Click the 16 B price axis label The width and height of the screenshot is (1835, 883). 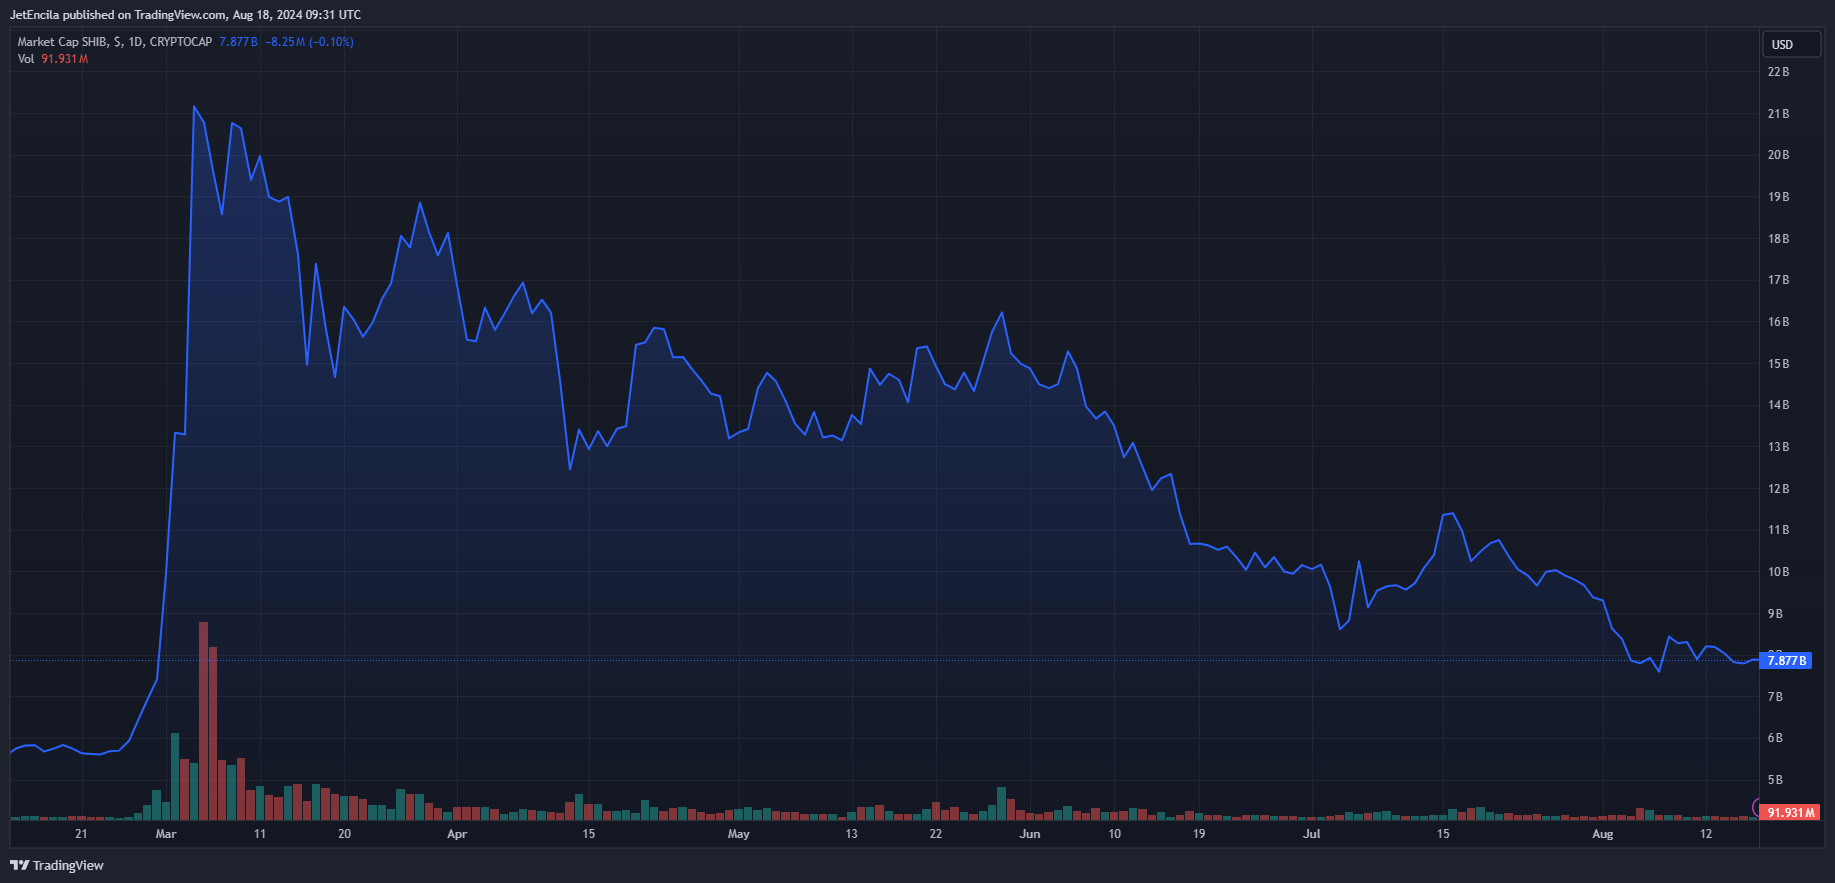point(1778,322)
